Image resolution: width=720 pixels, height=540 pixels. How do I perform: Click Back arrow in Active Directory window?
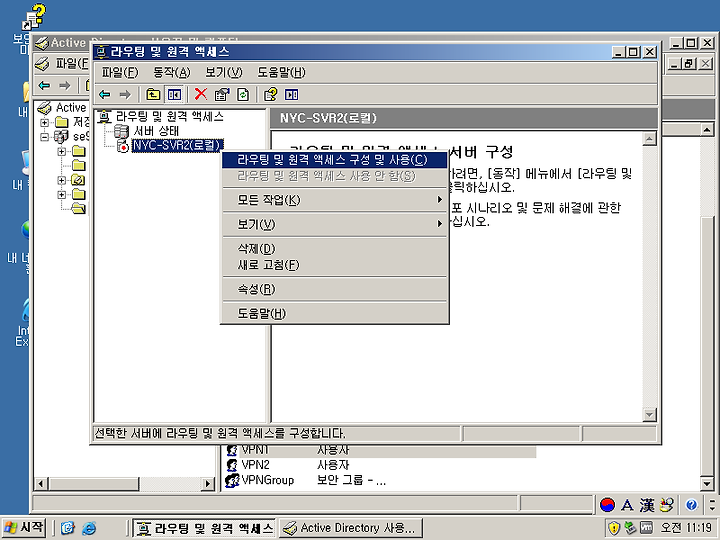point(45,85)
